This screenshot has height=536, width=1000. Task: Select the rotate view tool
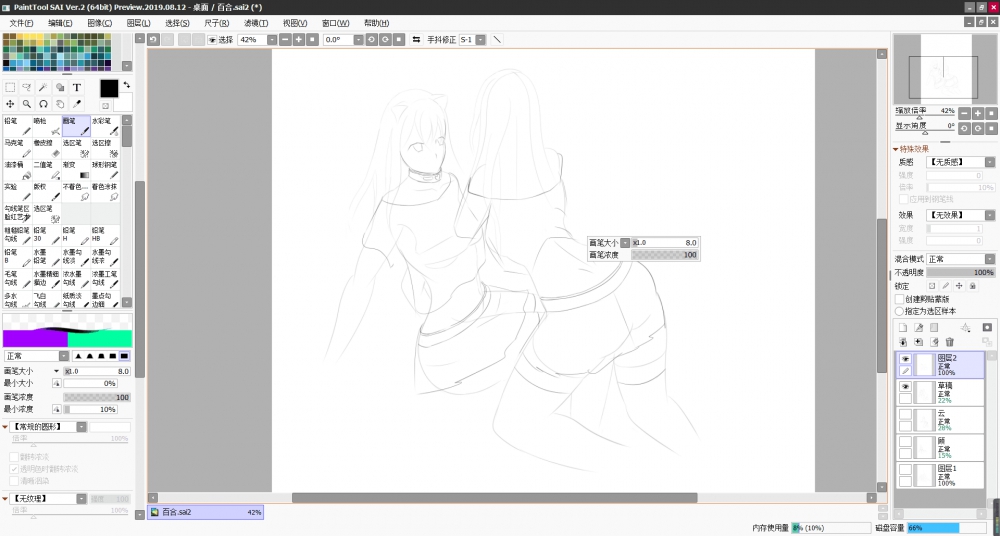point(43,104)
